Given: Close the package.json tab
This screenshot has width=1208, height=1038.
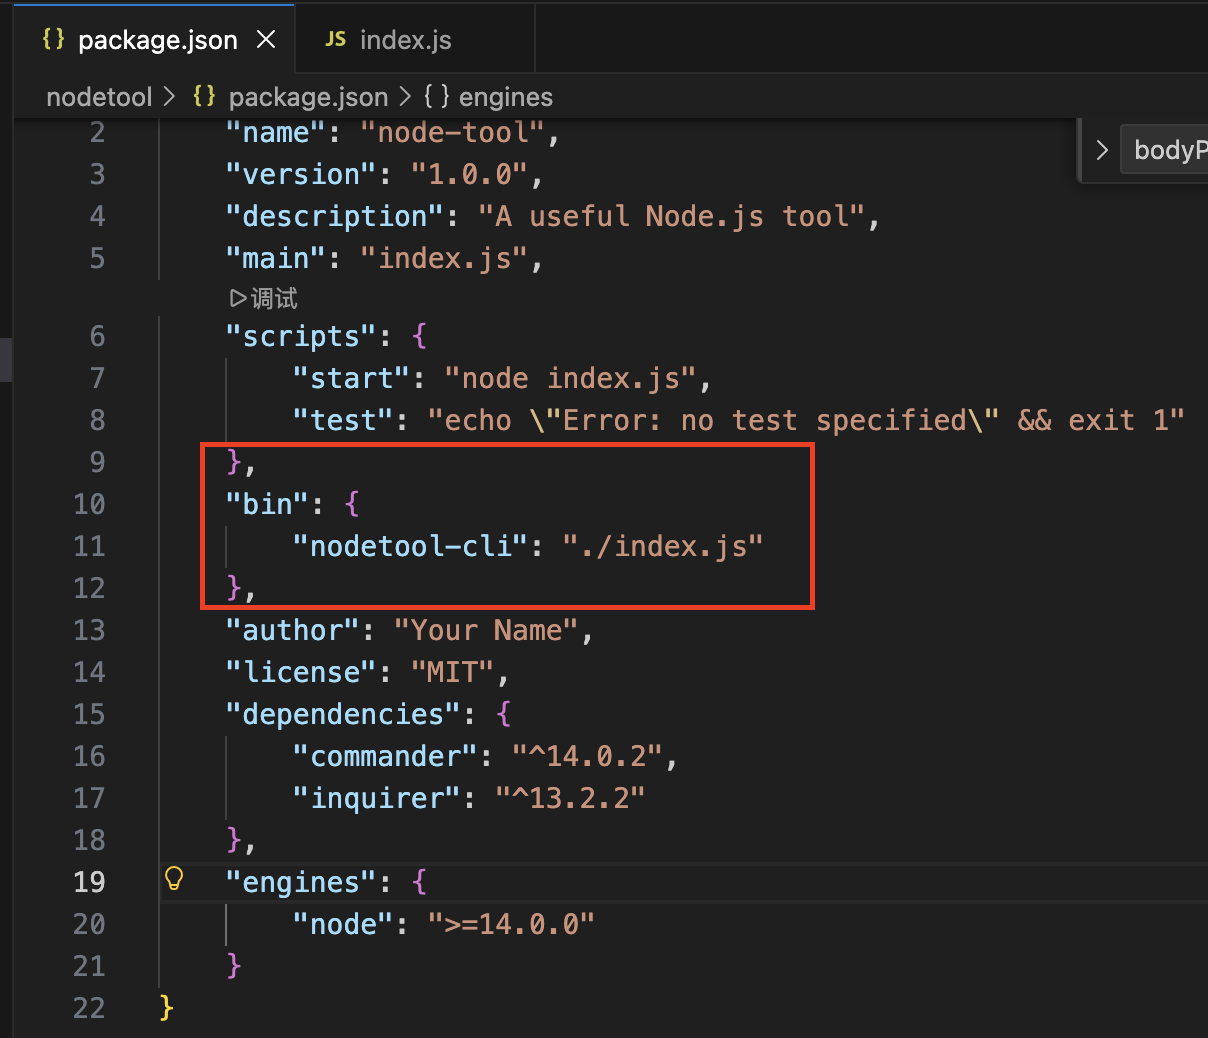Looking at the screenshot, I should (x=266, y=39).
